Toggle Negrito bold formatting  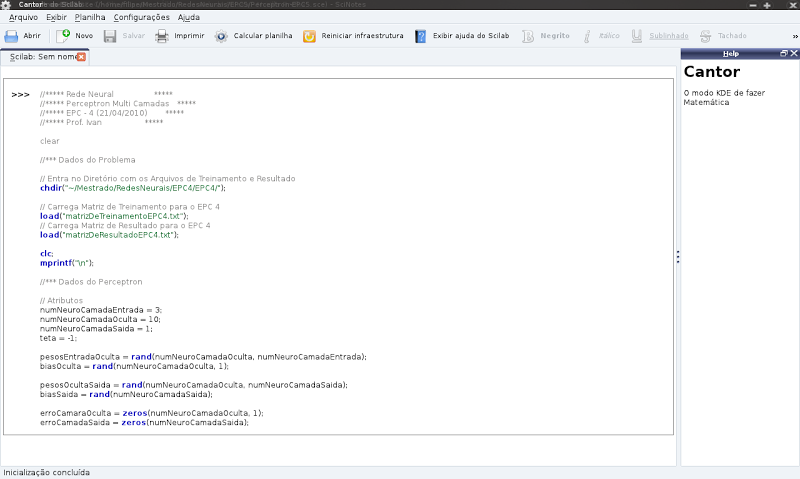545,36
